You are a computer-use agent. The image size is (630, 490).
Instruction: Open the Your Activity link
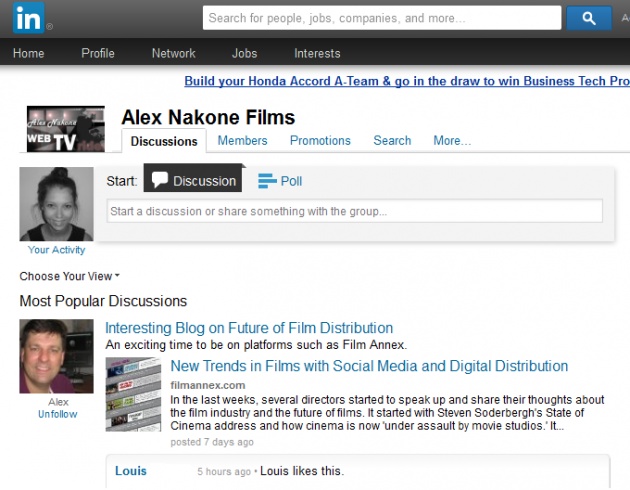(56, 250)
